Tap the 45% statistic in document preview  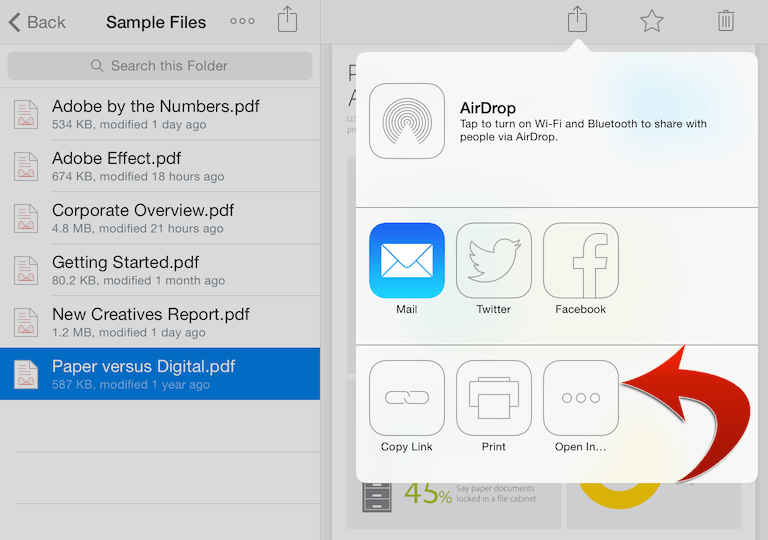coord(428,493)
